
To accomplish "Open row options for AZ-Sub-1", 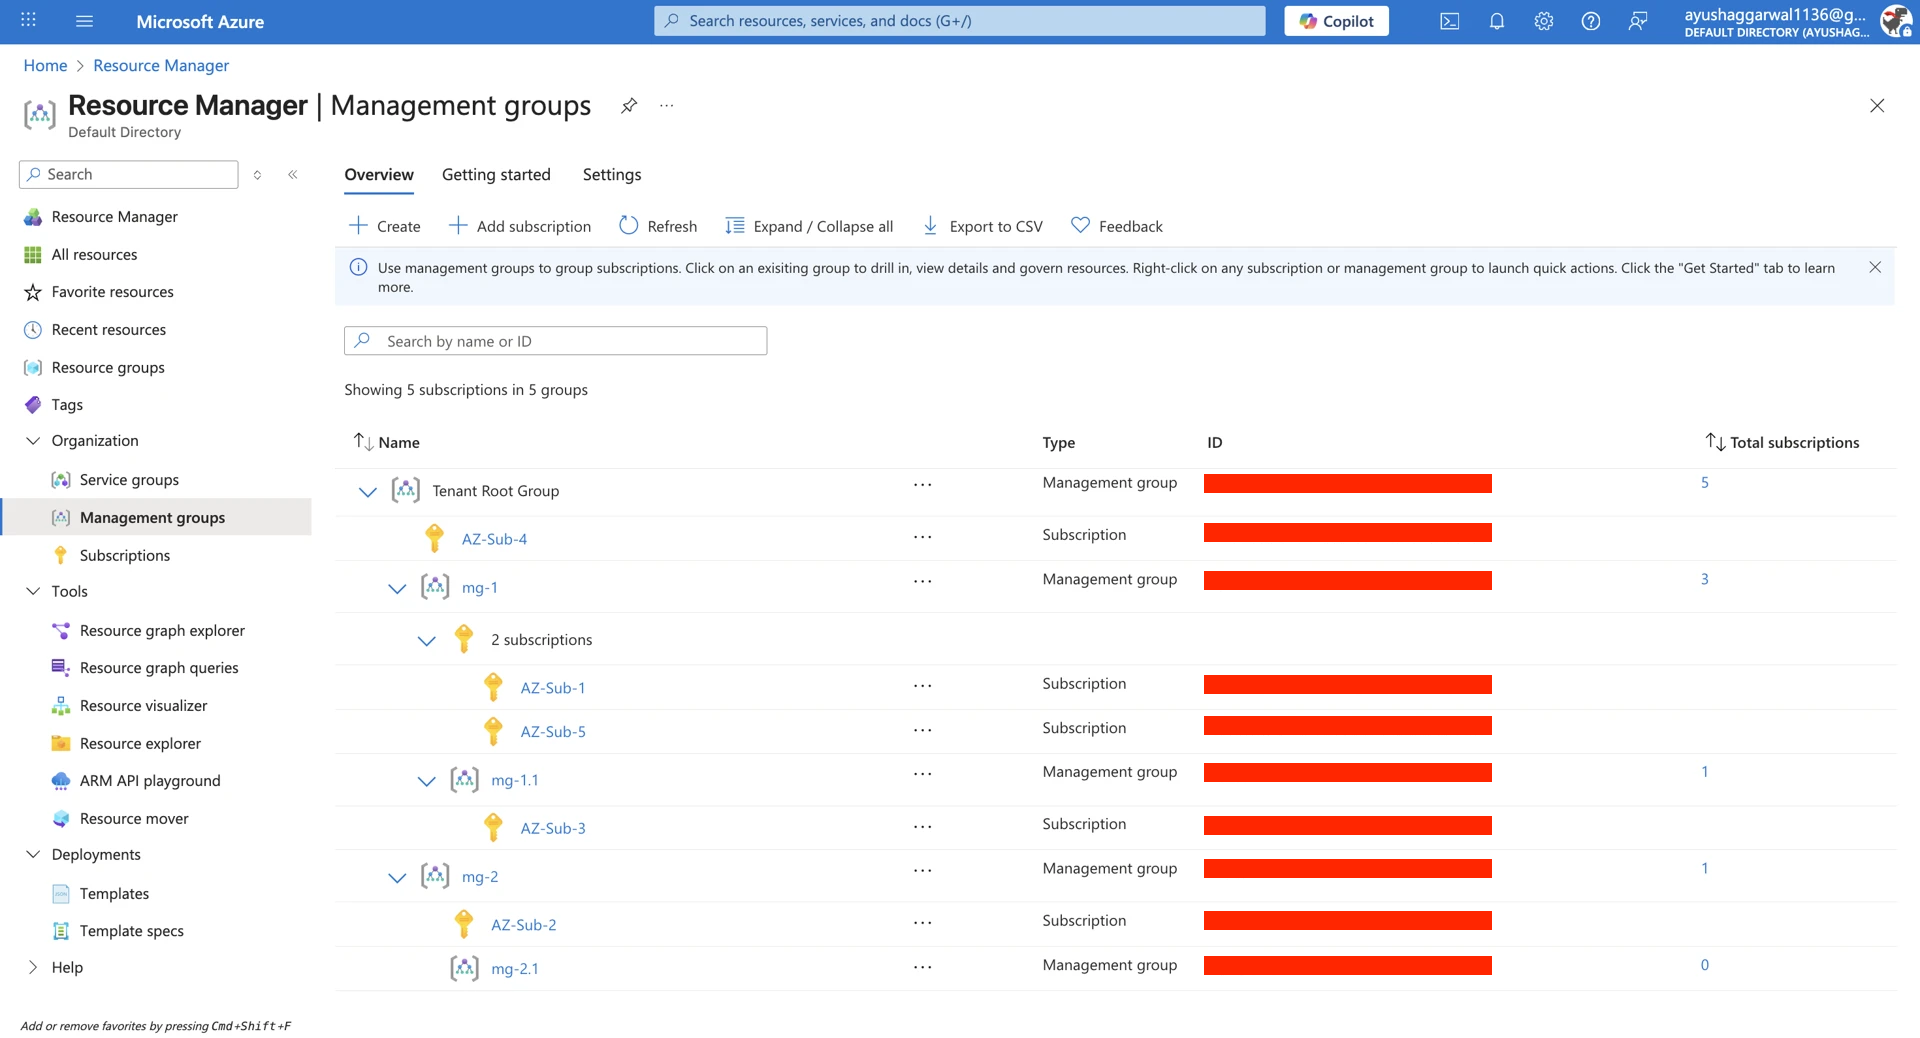I will click(x=922, y=685).
